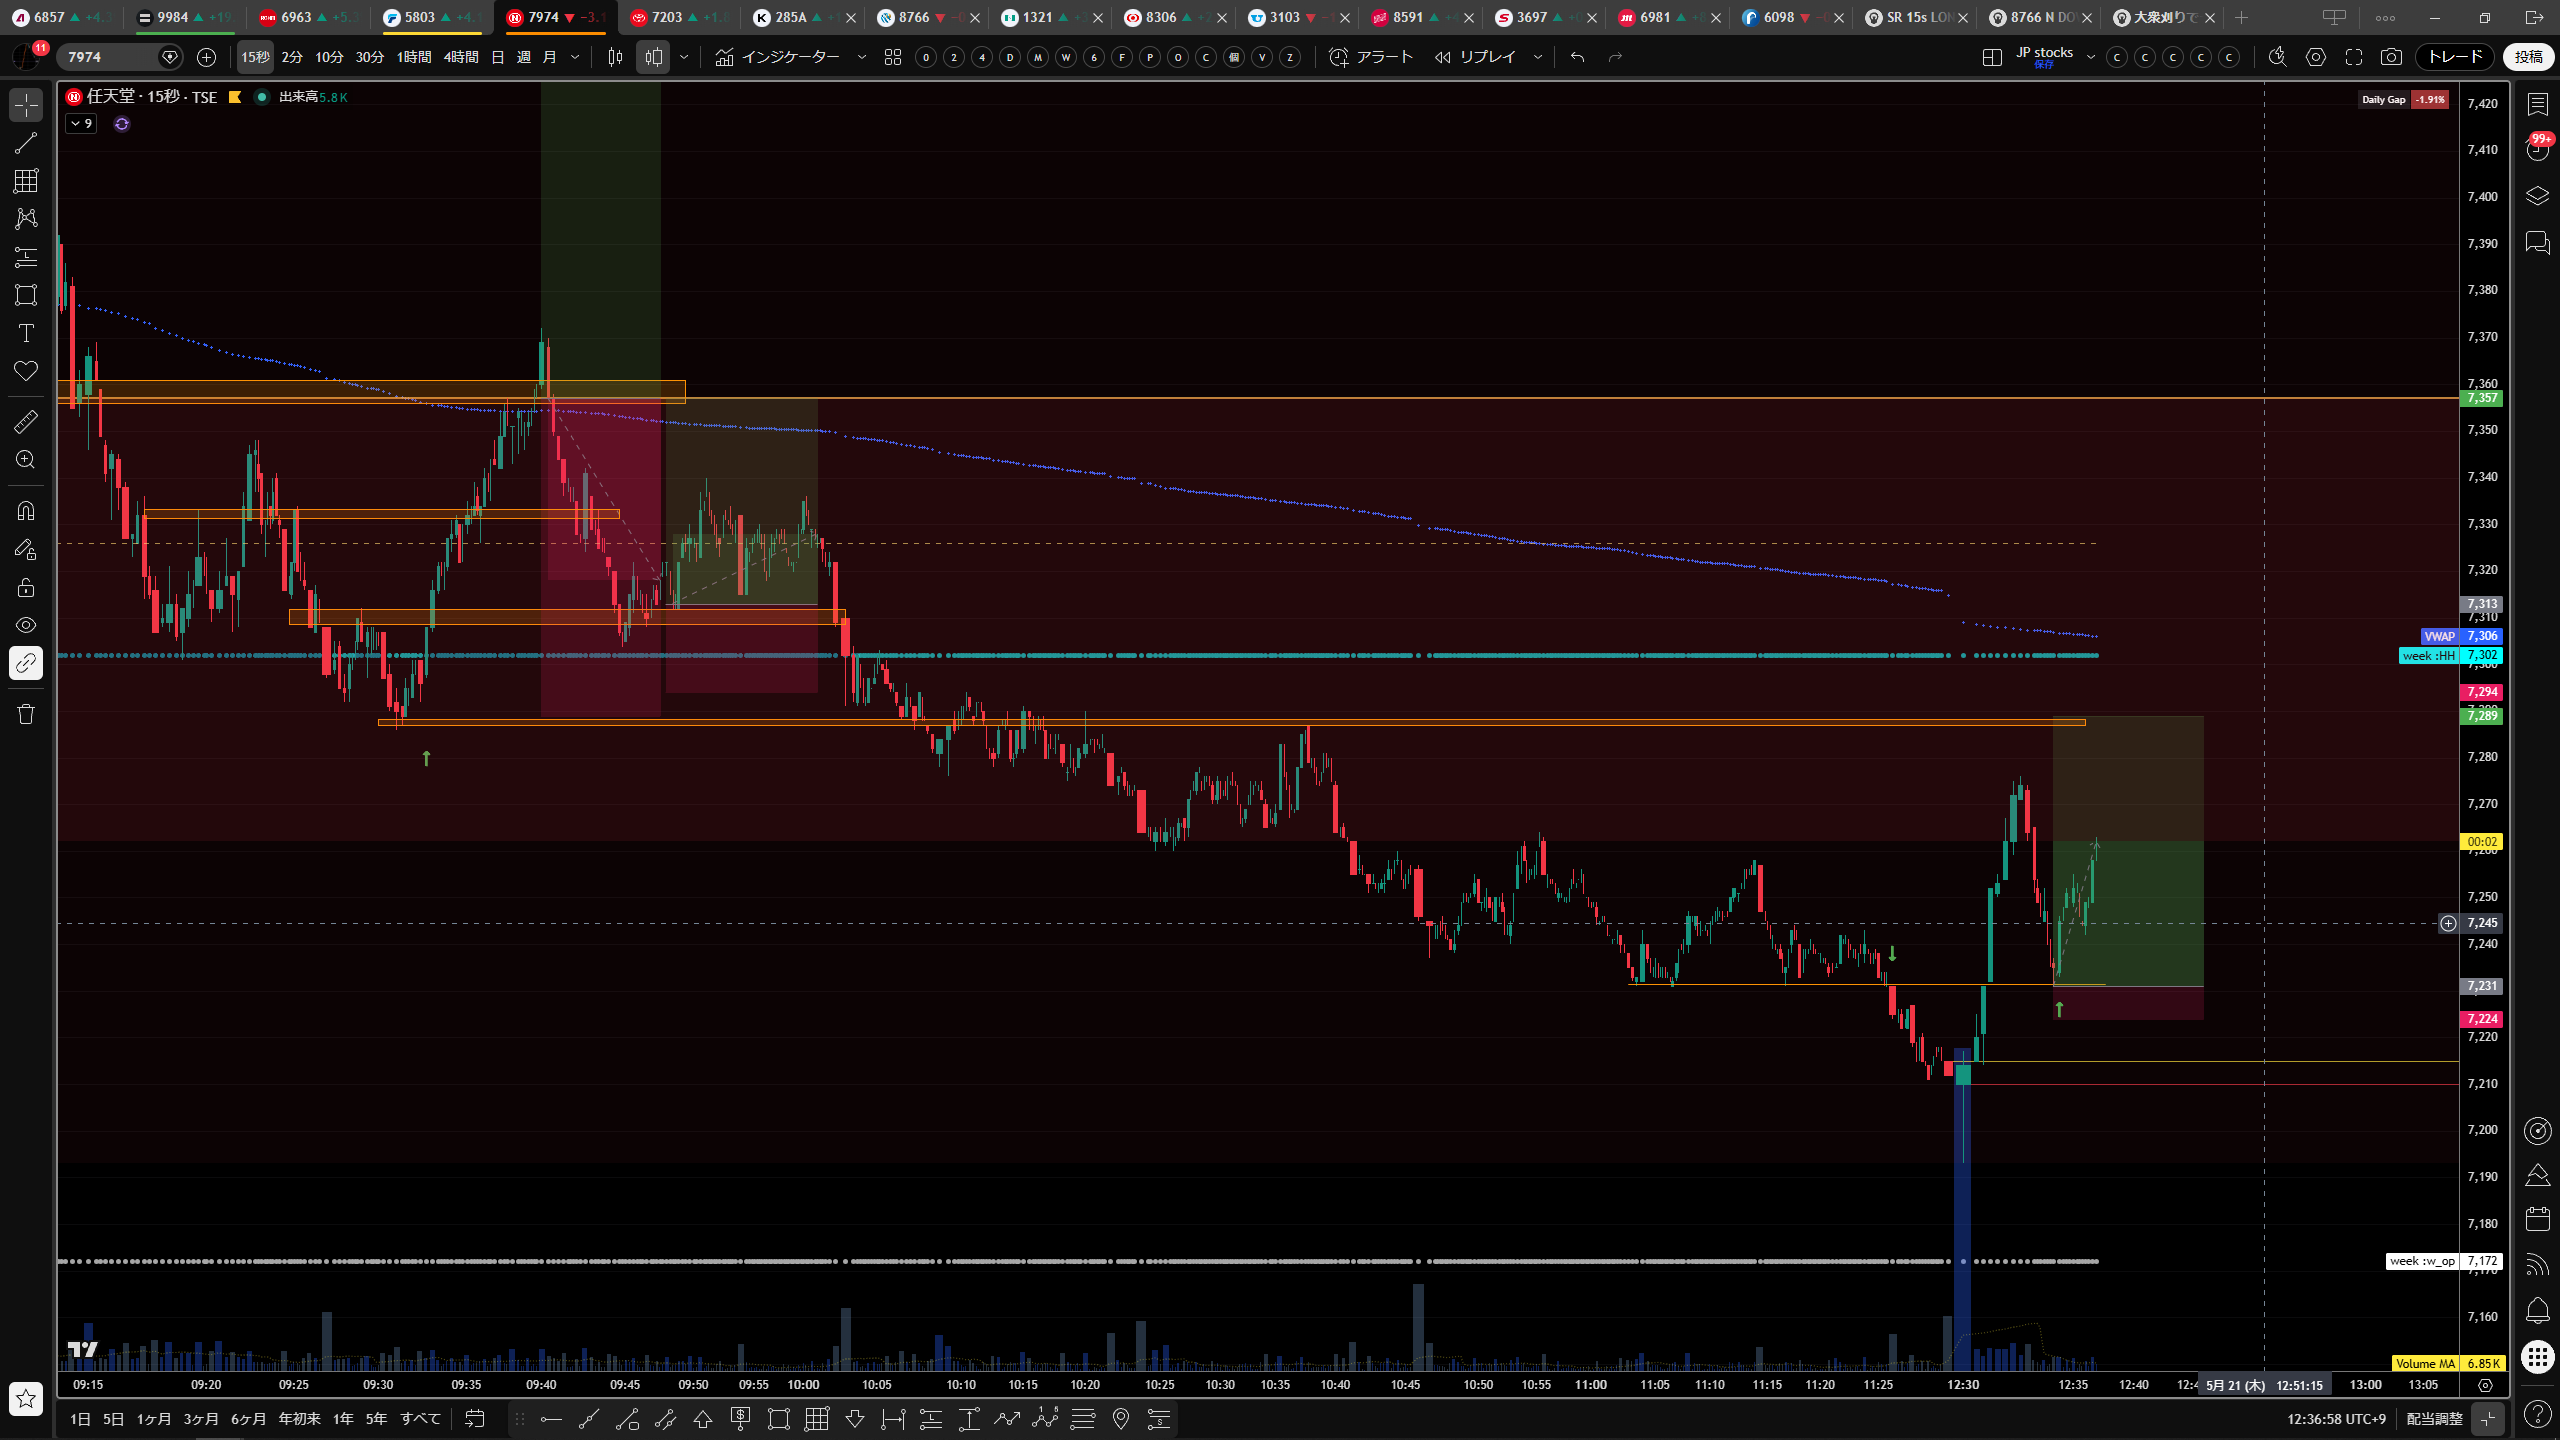Open the alerts panel with 99+ badge
This screenshot has height=1440, width=2560.
point(2538,149)
